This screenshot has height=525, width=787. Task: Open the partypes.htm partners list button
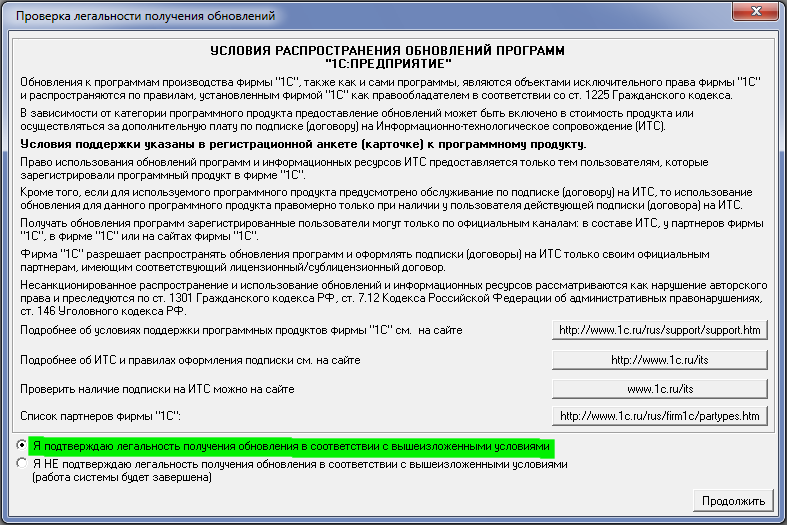(660, 416)
